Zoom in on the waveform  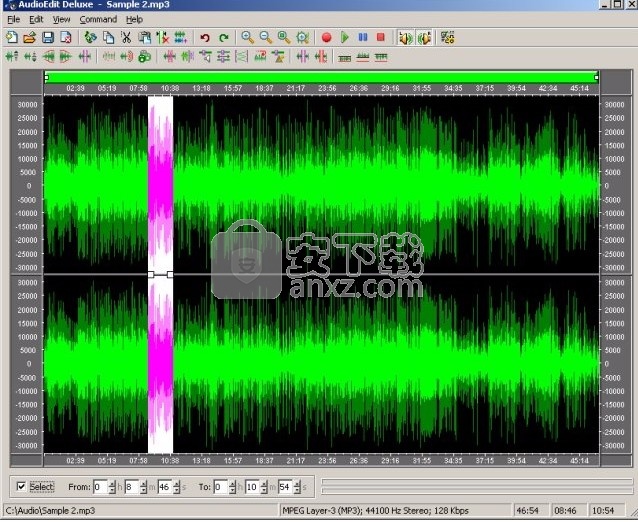click(x=247, y=37)
